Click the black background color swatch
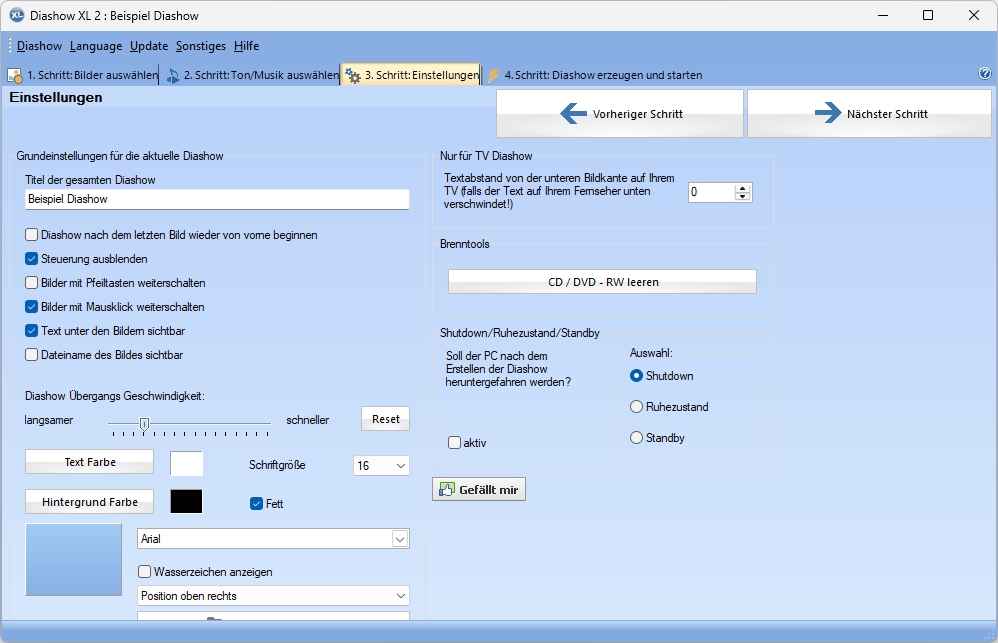 pyautogui.click(x=186, y=502)
